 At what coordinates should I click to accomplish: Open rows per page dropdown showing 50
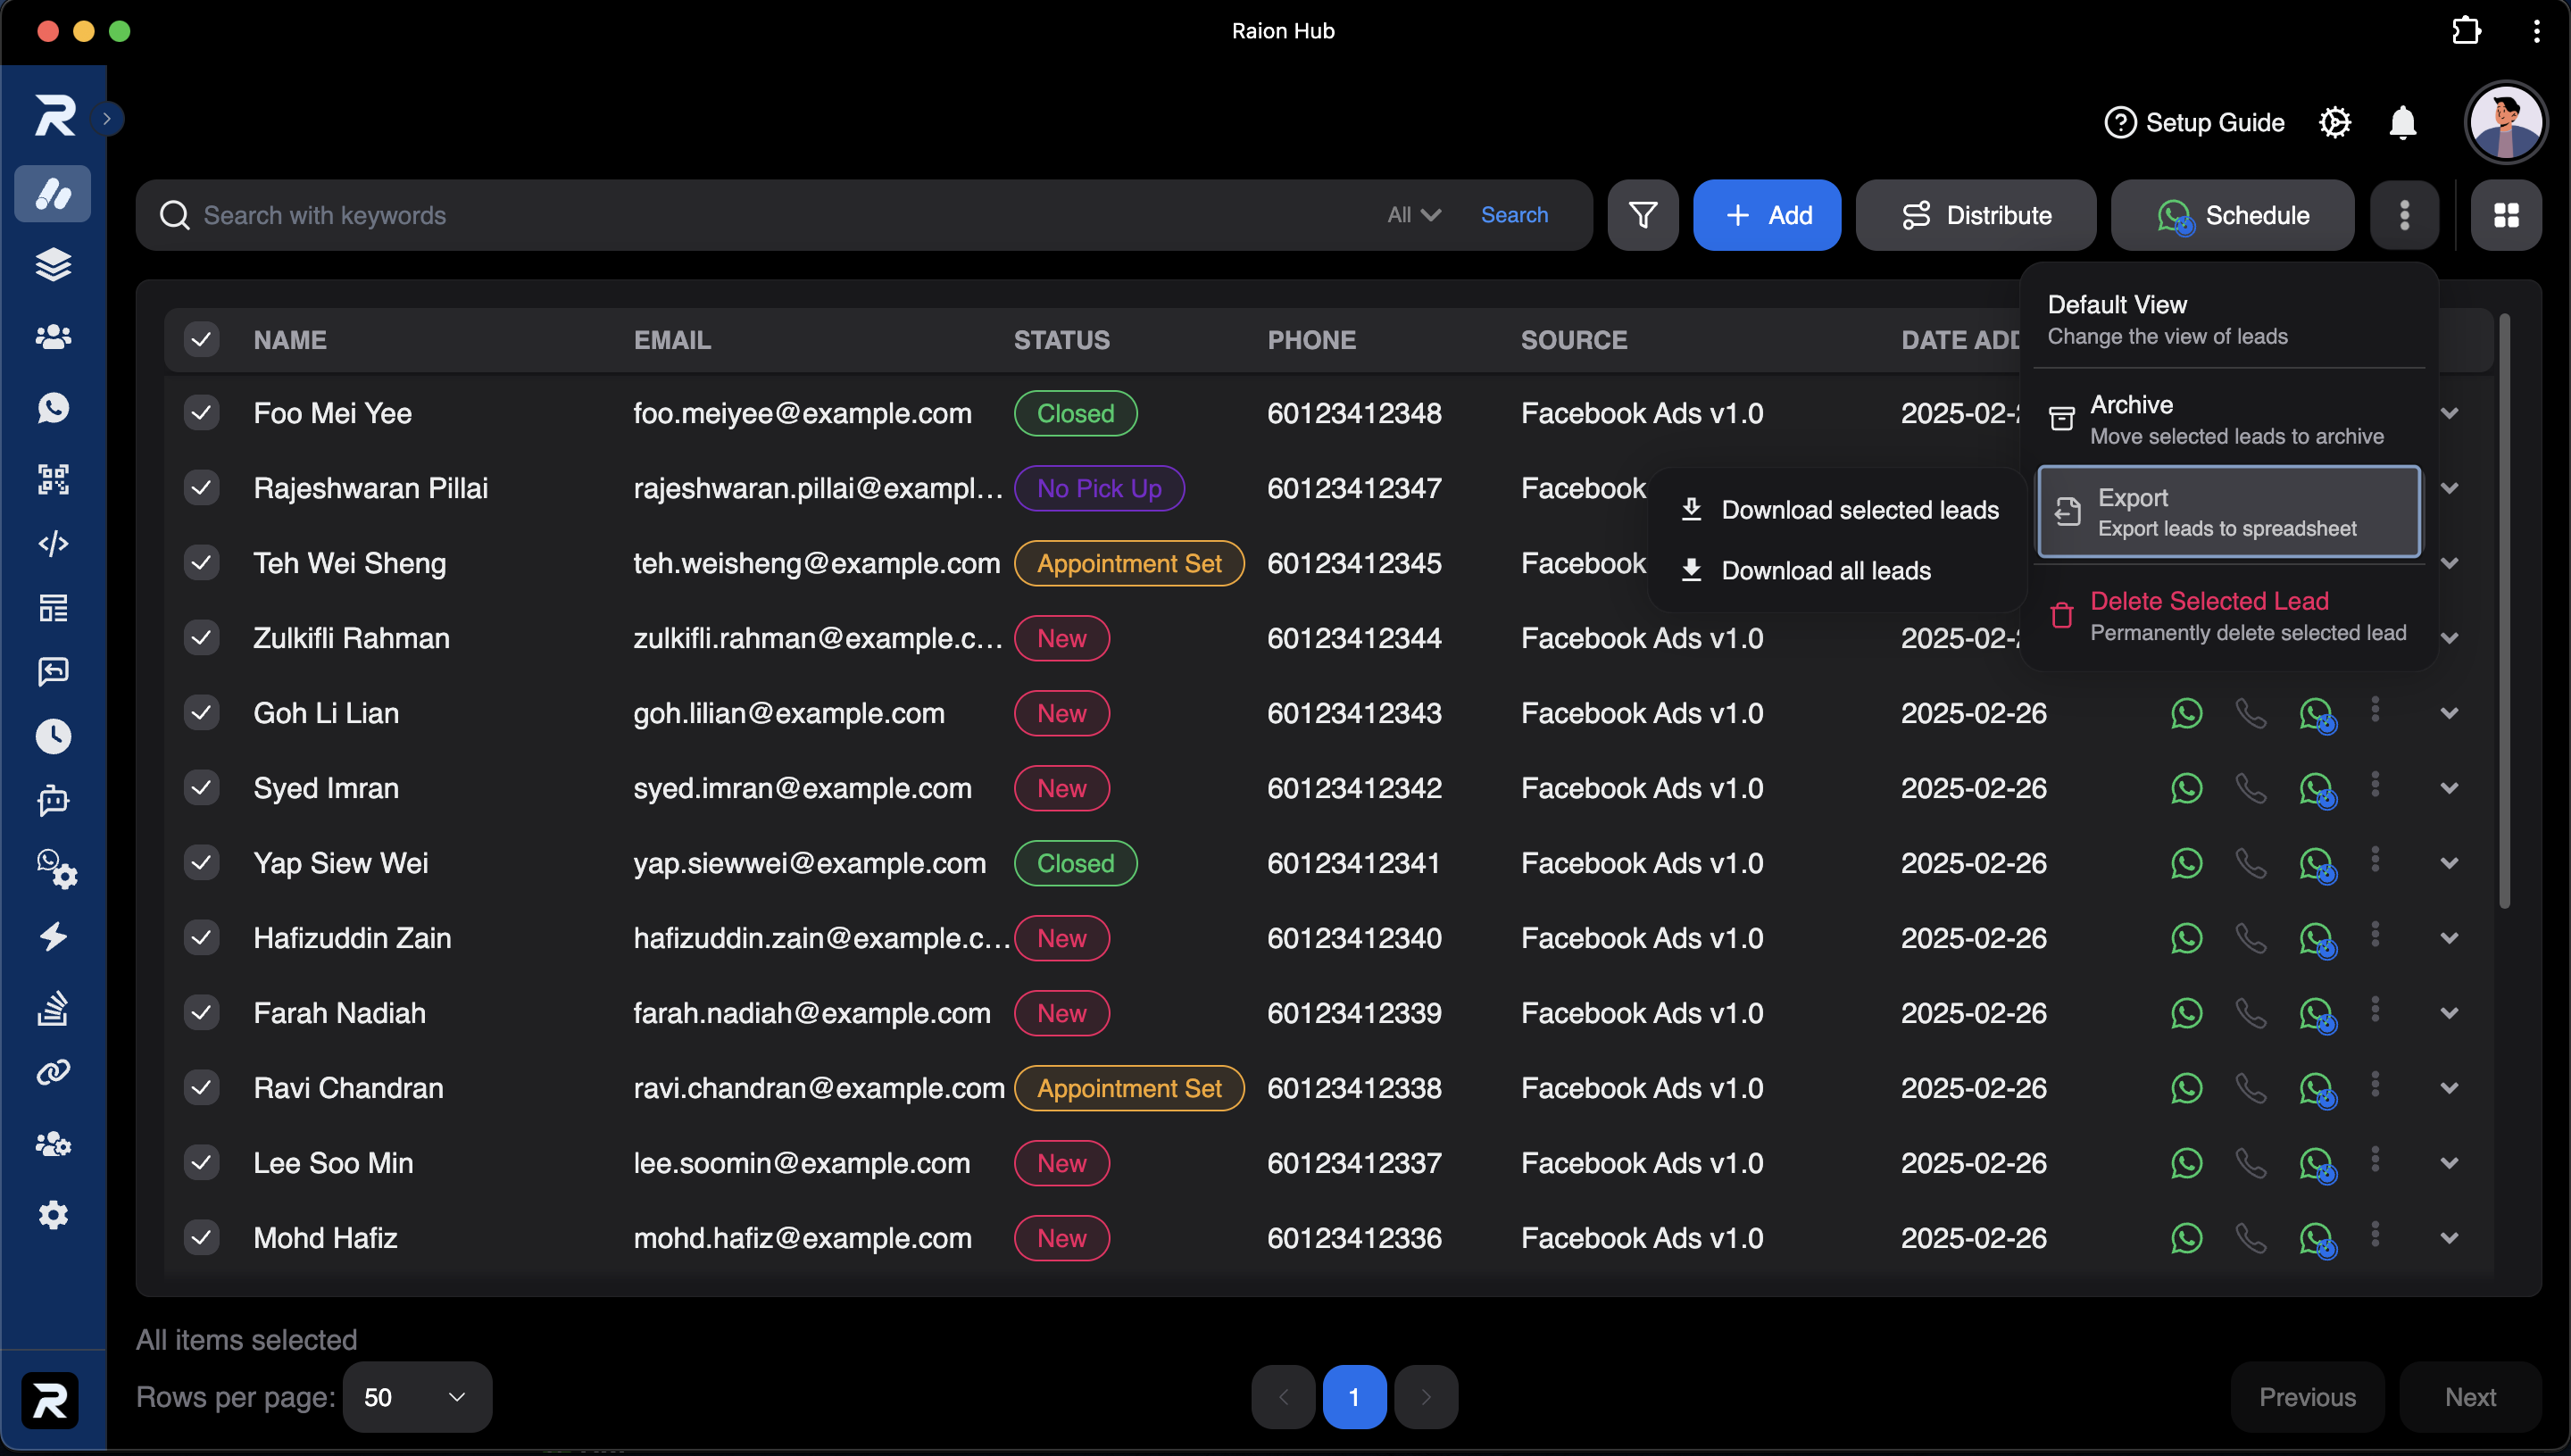point(416,1397)
